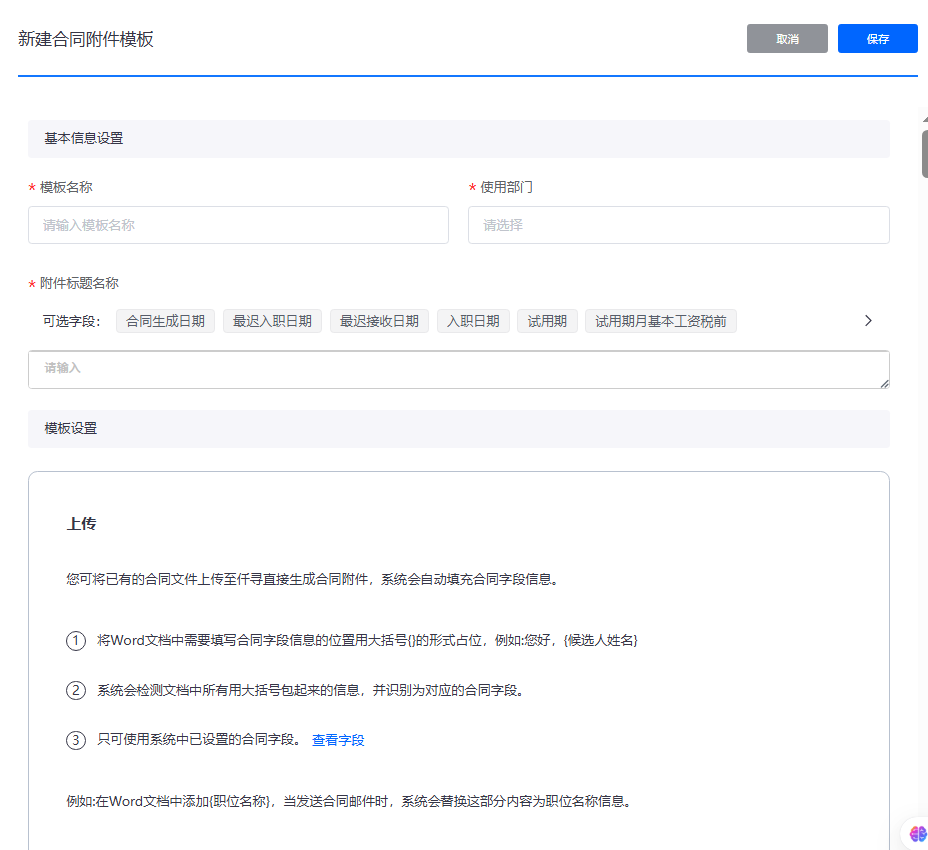This screenshot has width=928, height=850.
Task: Focus the 附件标题名称 text area
Action: pyautogui.click(x=459, y=369)
